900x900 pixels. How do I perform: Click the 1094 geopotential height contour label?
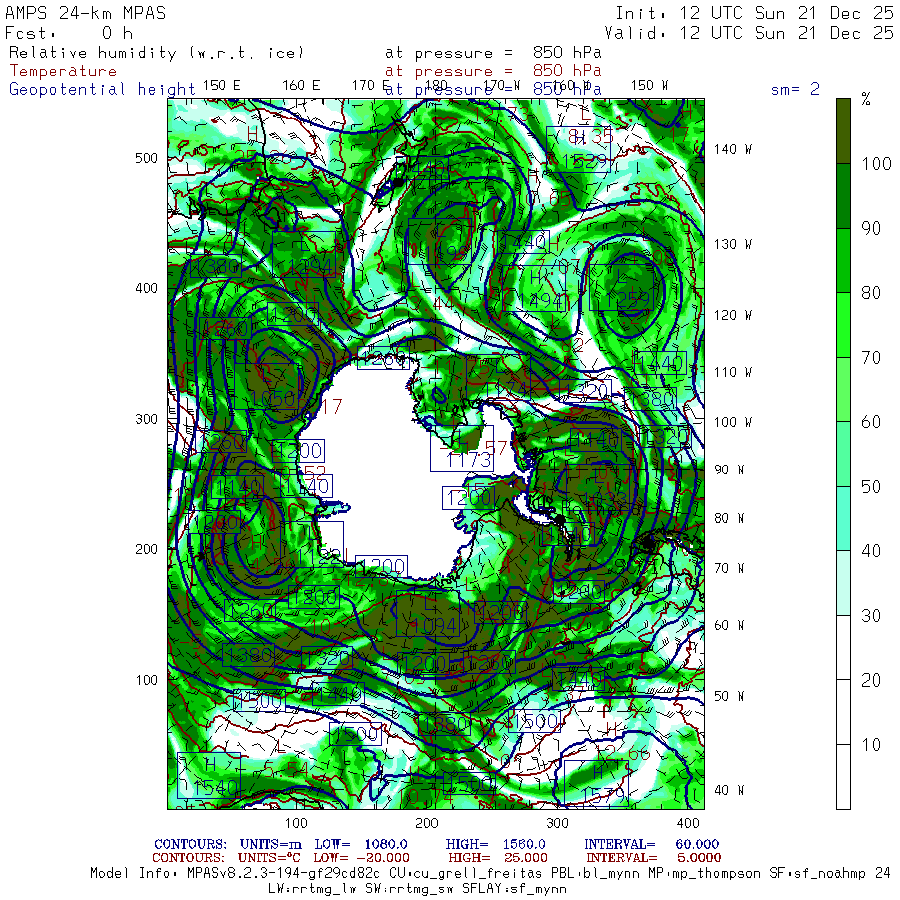tap(429, 626)
